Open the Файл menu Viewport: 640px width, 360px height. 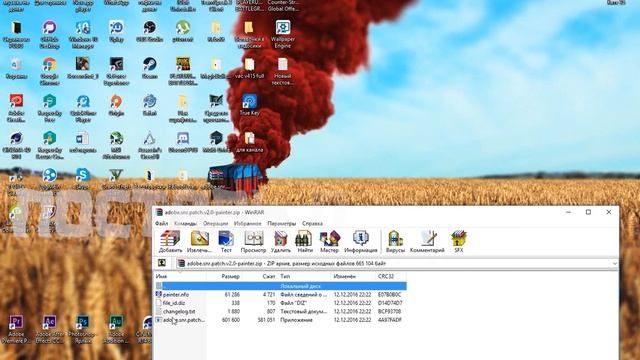pos(162,224)
